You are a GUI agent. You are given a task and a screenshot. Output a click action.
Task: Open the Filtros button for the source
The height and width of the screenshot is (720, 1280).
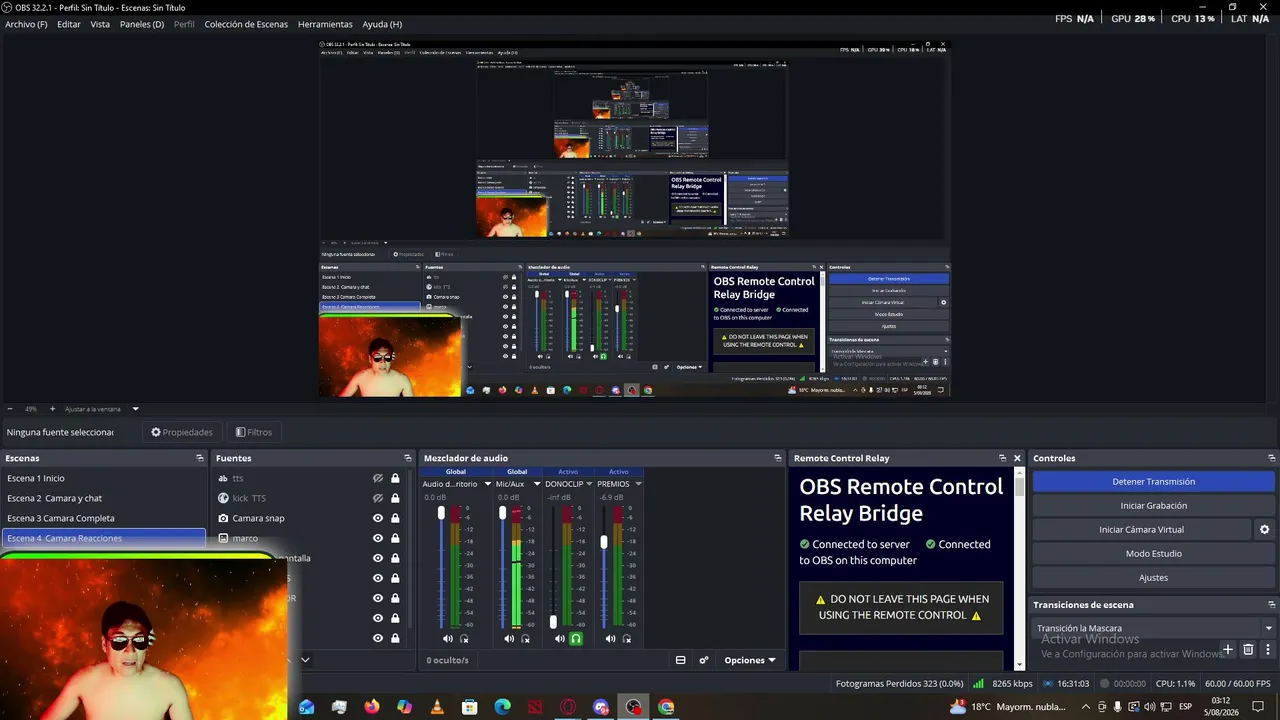point(254,432)
